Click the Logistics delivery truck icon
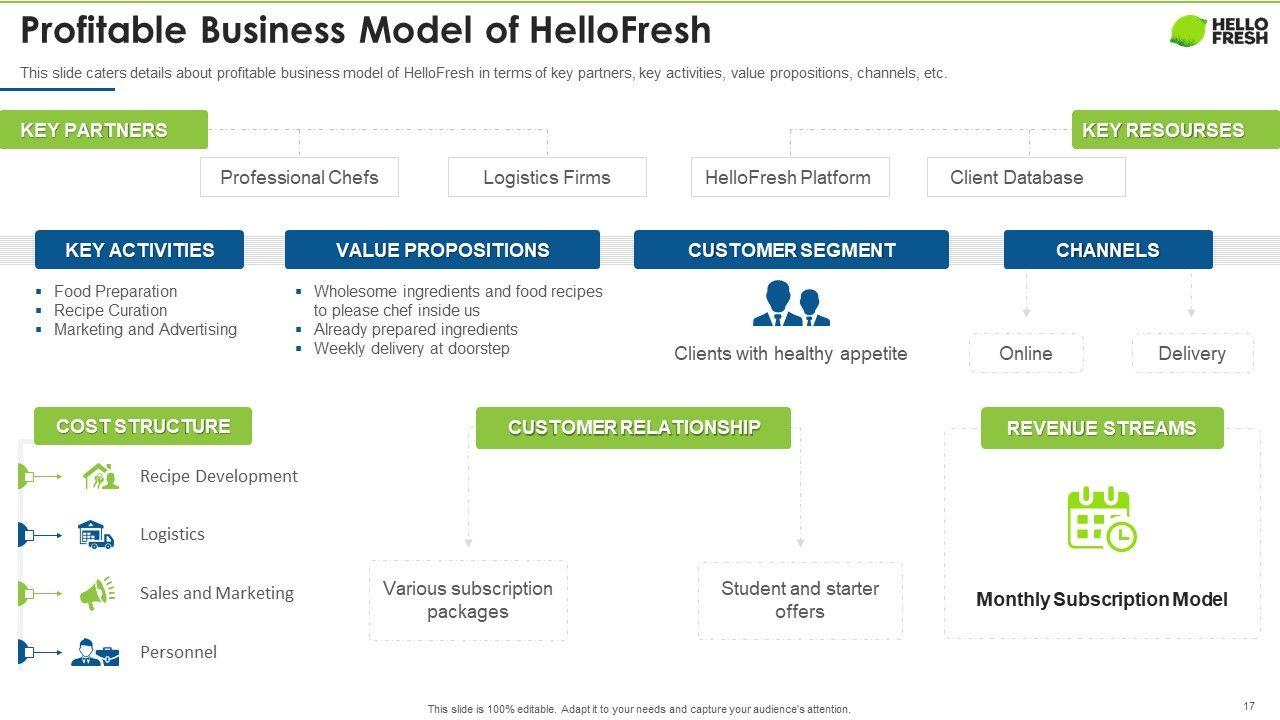 coord(96,535)
